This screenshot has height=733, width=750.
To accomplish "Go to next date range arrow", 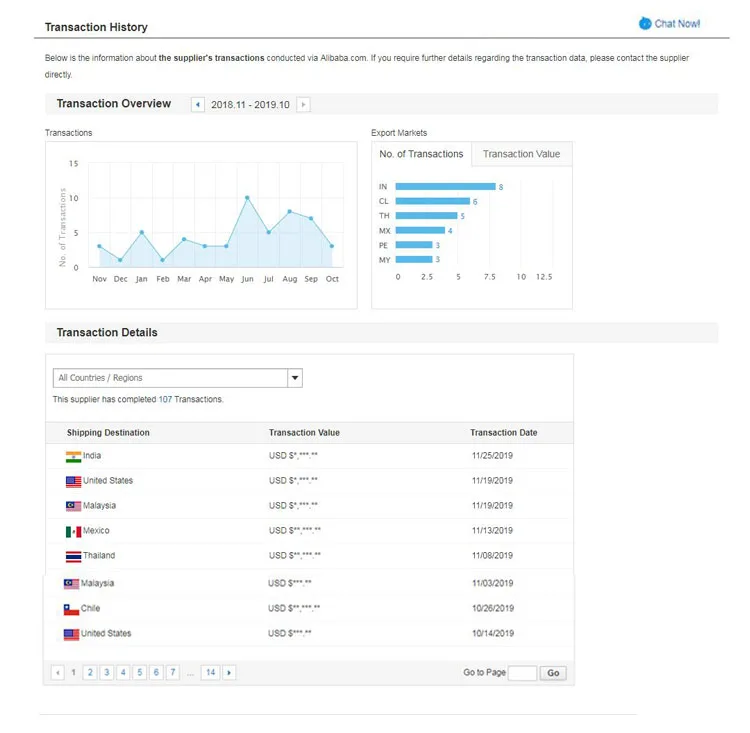I will tap(303, 105).
